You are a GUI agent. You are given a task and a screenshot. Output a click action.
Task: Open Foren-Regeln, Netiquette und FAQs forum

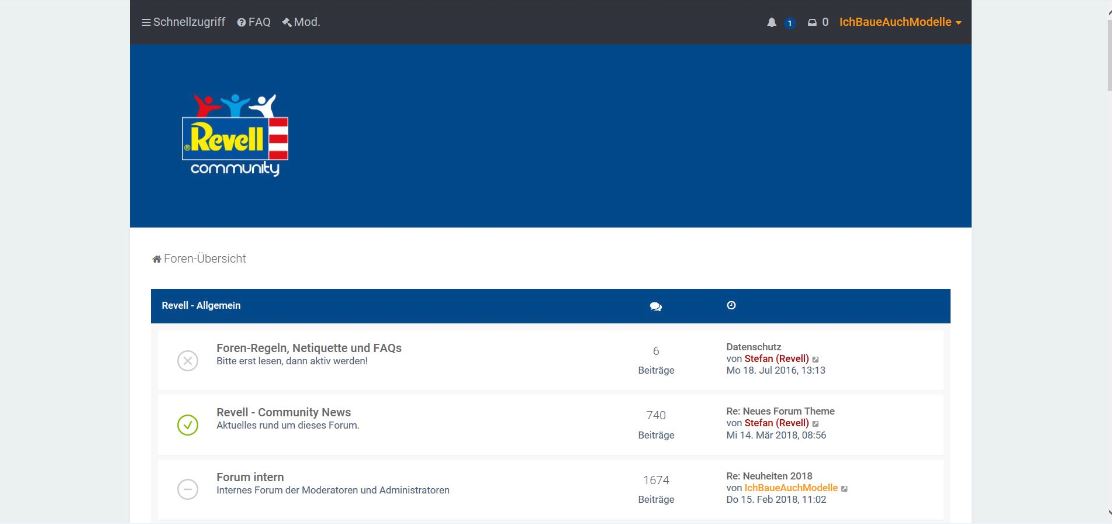[x=309, y=348]
